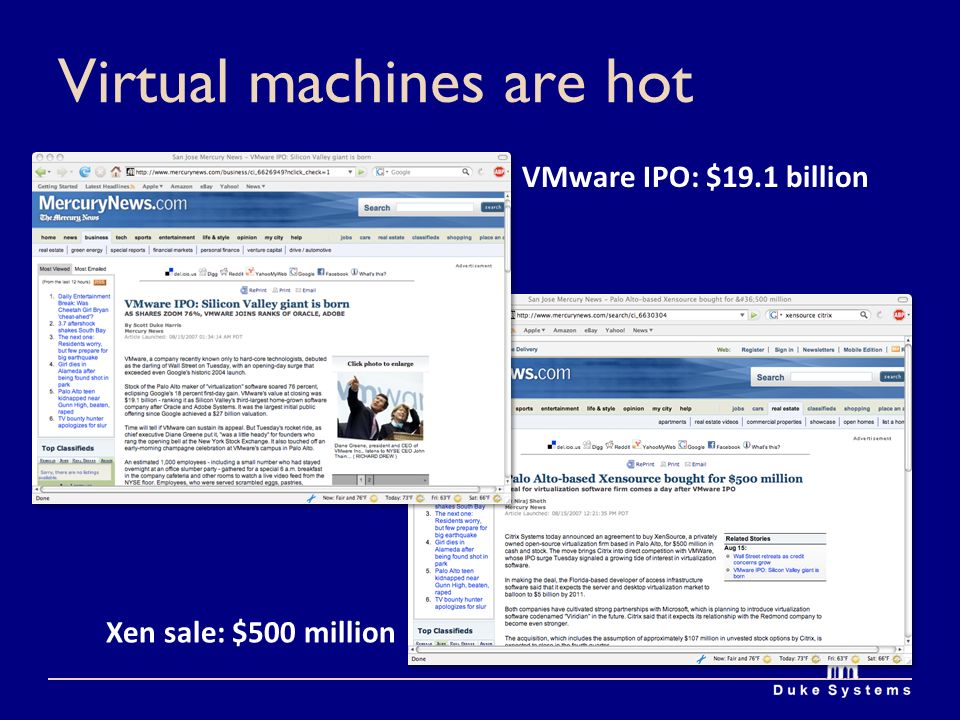Open the tech section in VMware window
The width and height of the screenshot is (960, 720).
pyautogui.click(x=121, y=237)
